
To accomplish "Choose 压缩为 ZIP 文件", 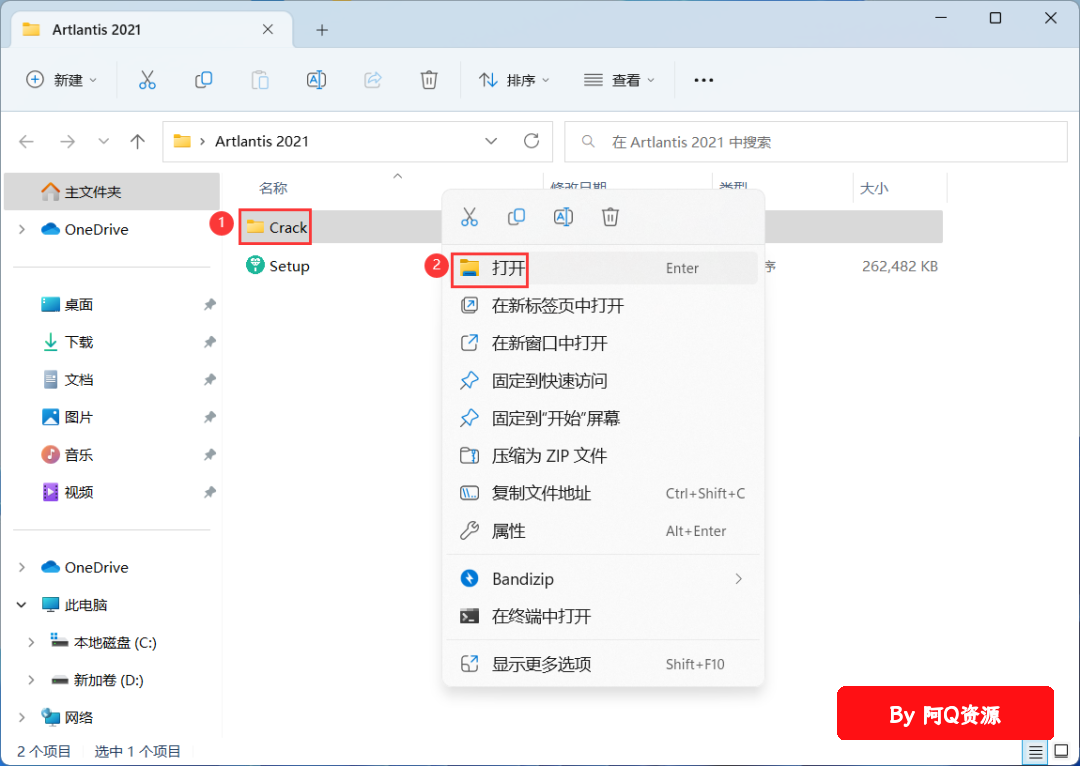I will [603, 455].
